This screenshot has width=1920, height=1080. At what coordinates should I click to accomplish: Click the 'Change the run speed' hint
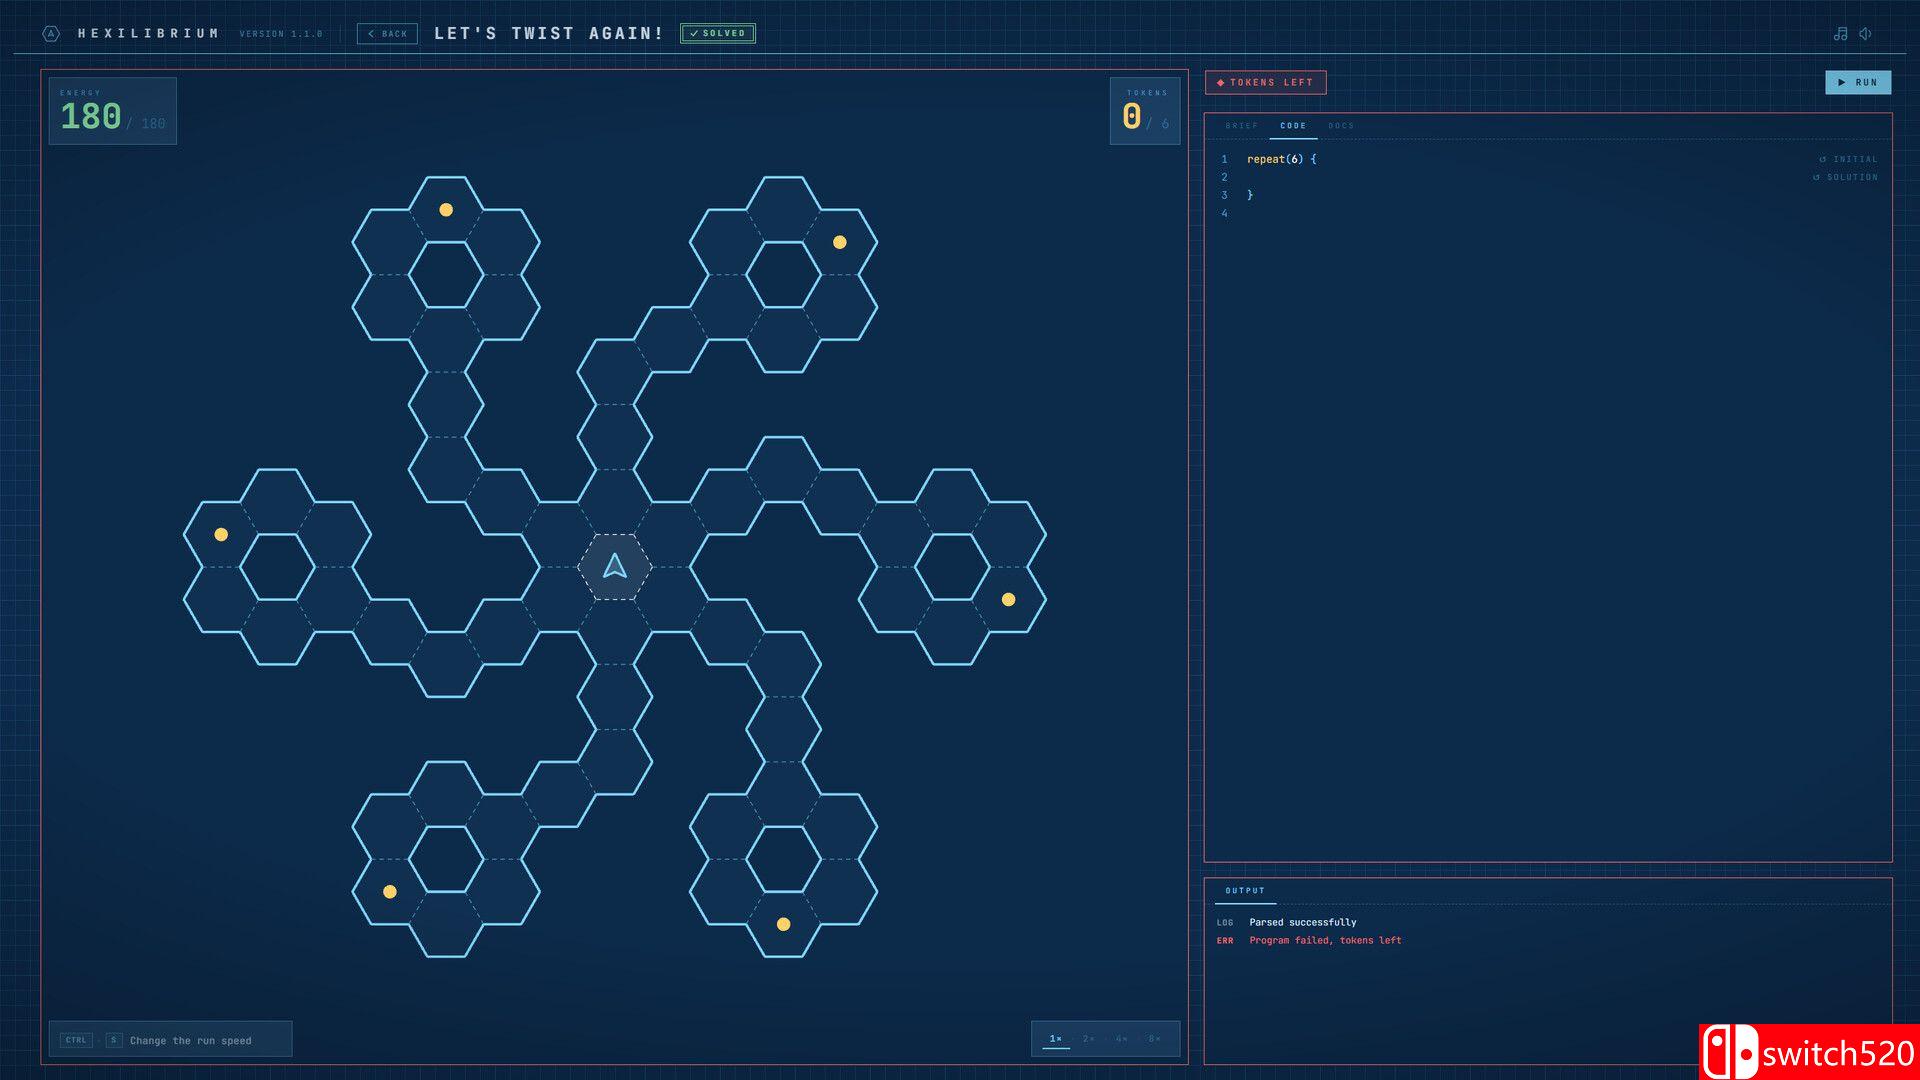pyautogui.click(x=191, y=1041)
